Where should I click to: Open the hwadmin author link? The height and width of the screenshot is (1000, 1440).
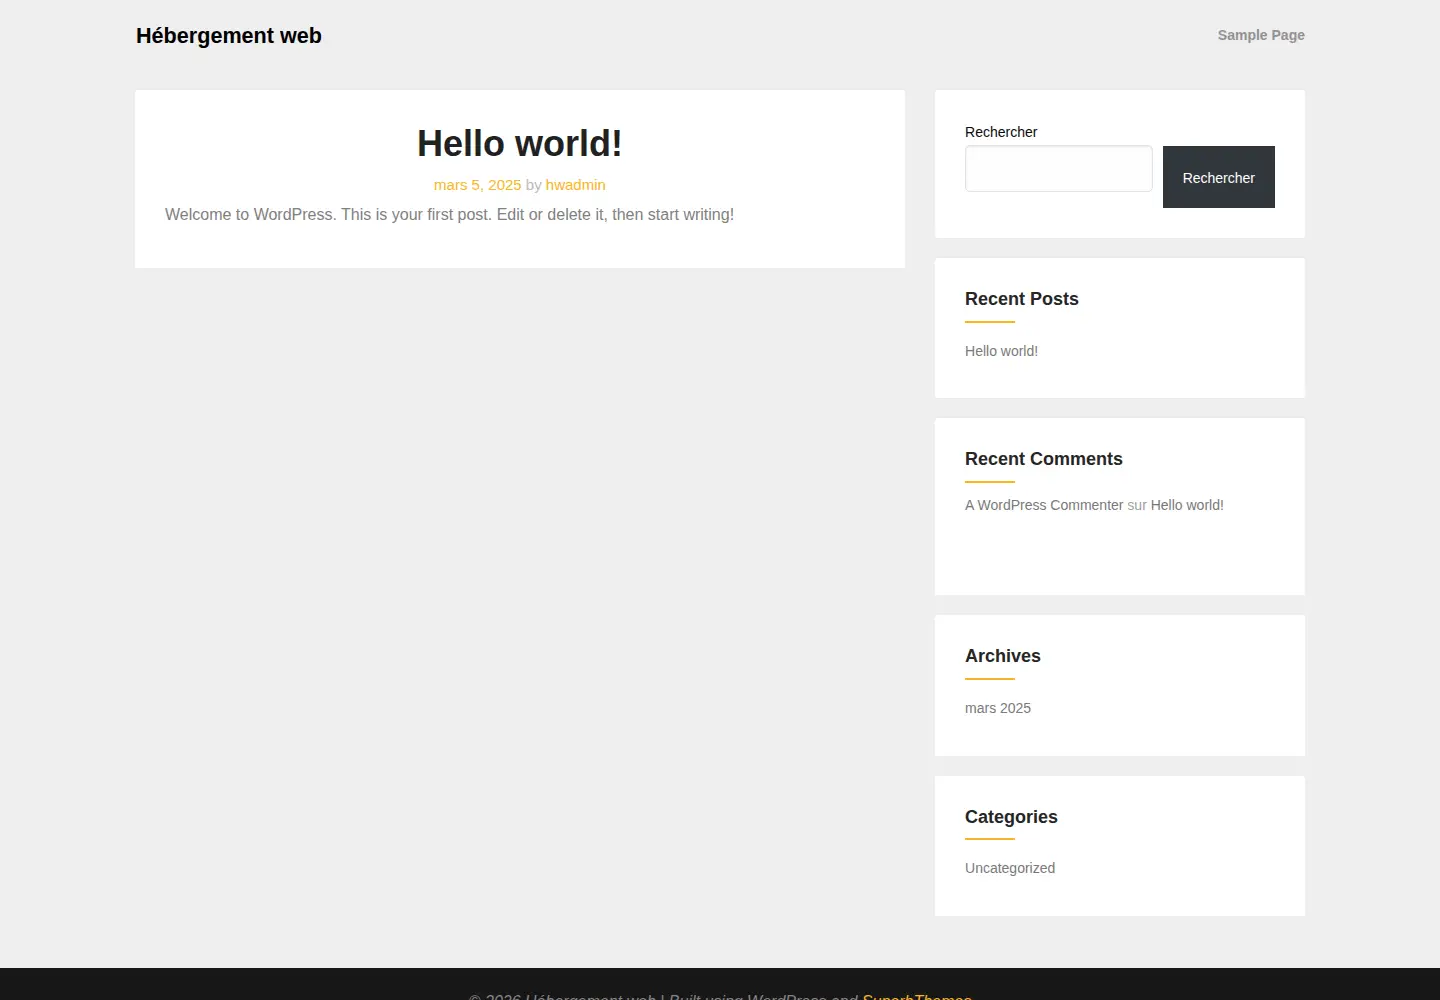click(575, 185)
